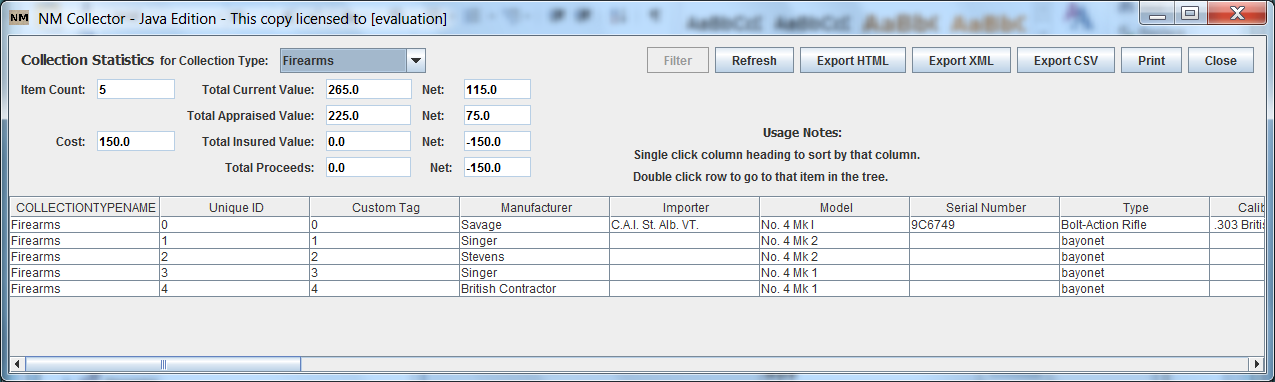The height and width of the screenshot is (382, 1275).
Task: Click the Export CSV button
Action: tap(1066, 61)
